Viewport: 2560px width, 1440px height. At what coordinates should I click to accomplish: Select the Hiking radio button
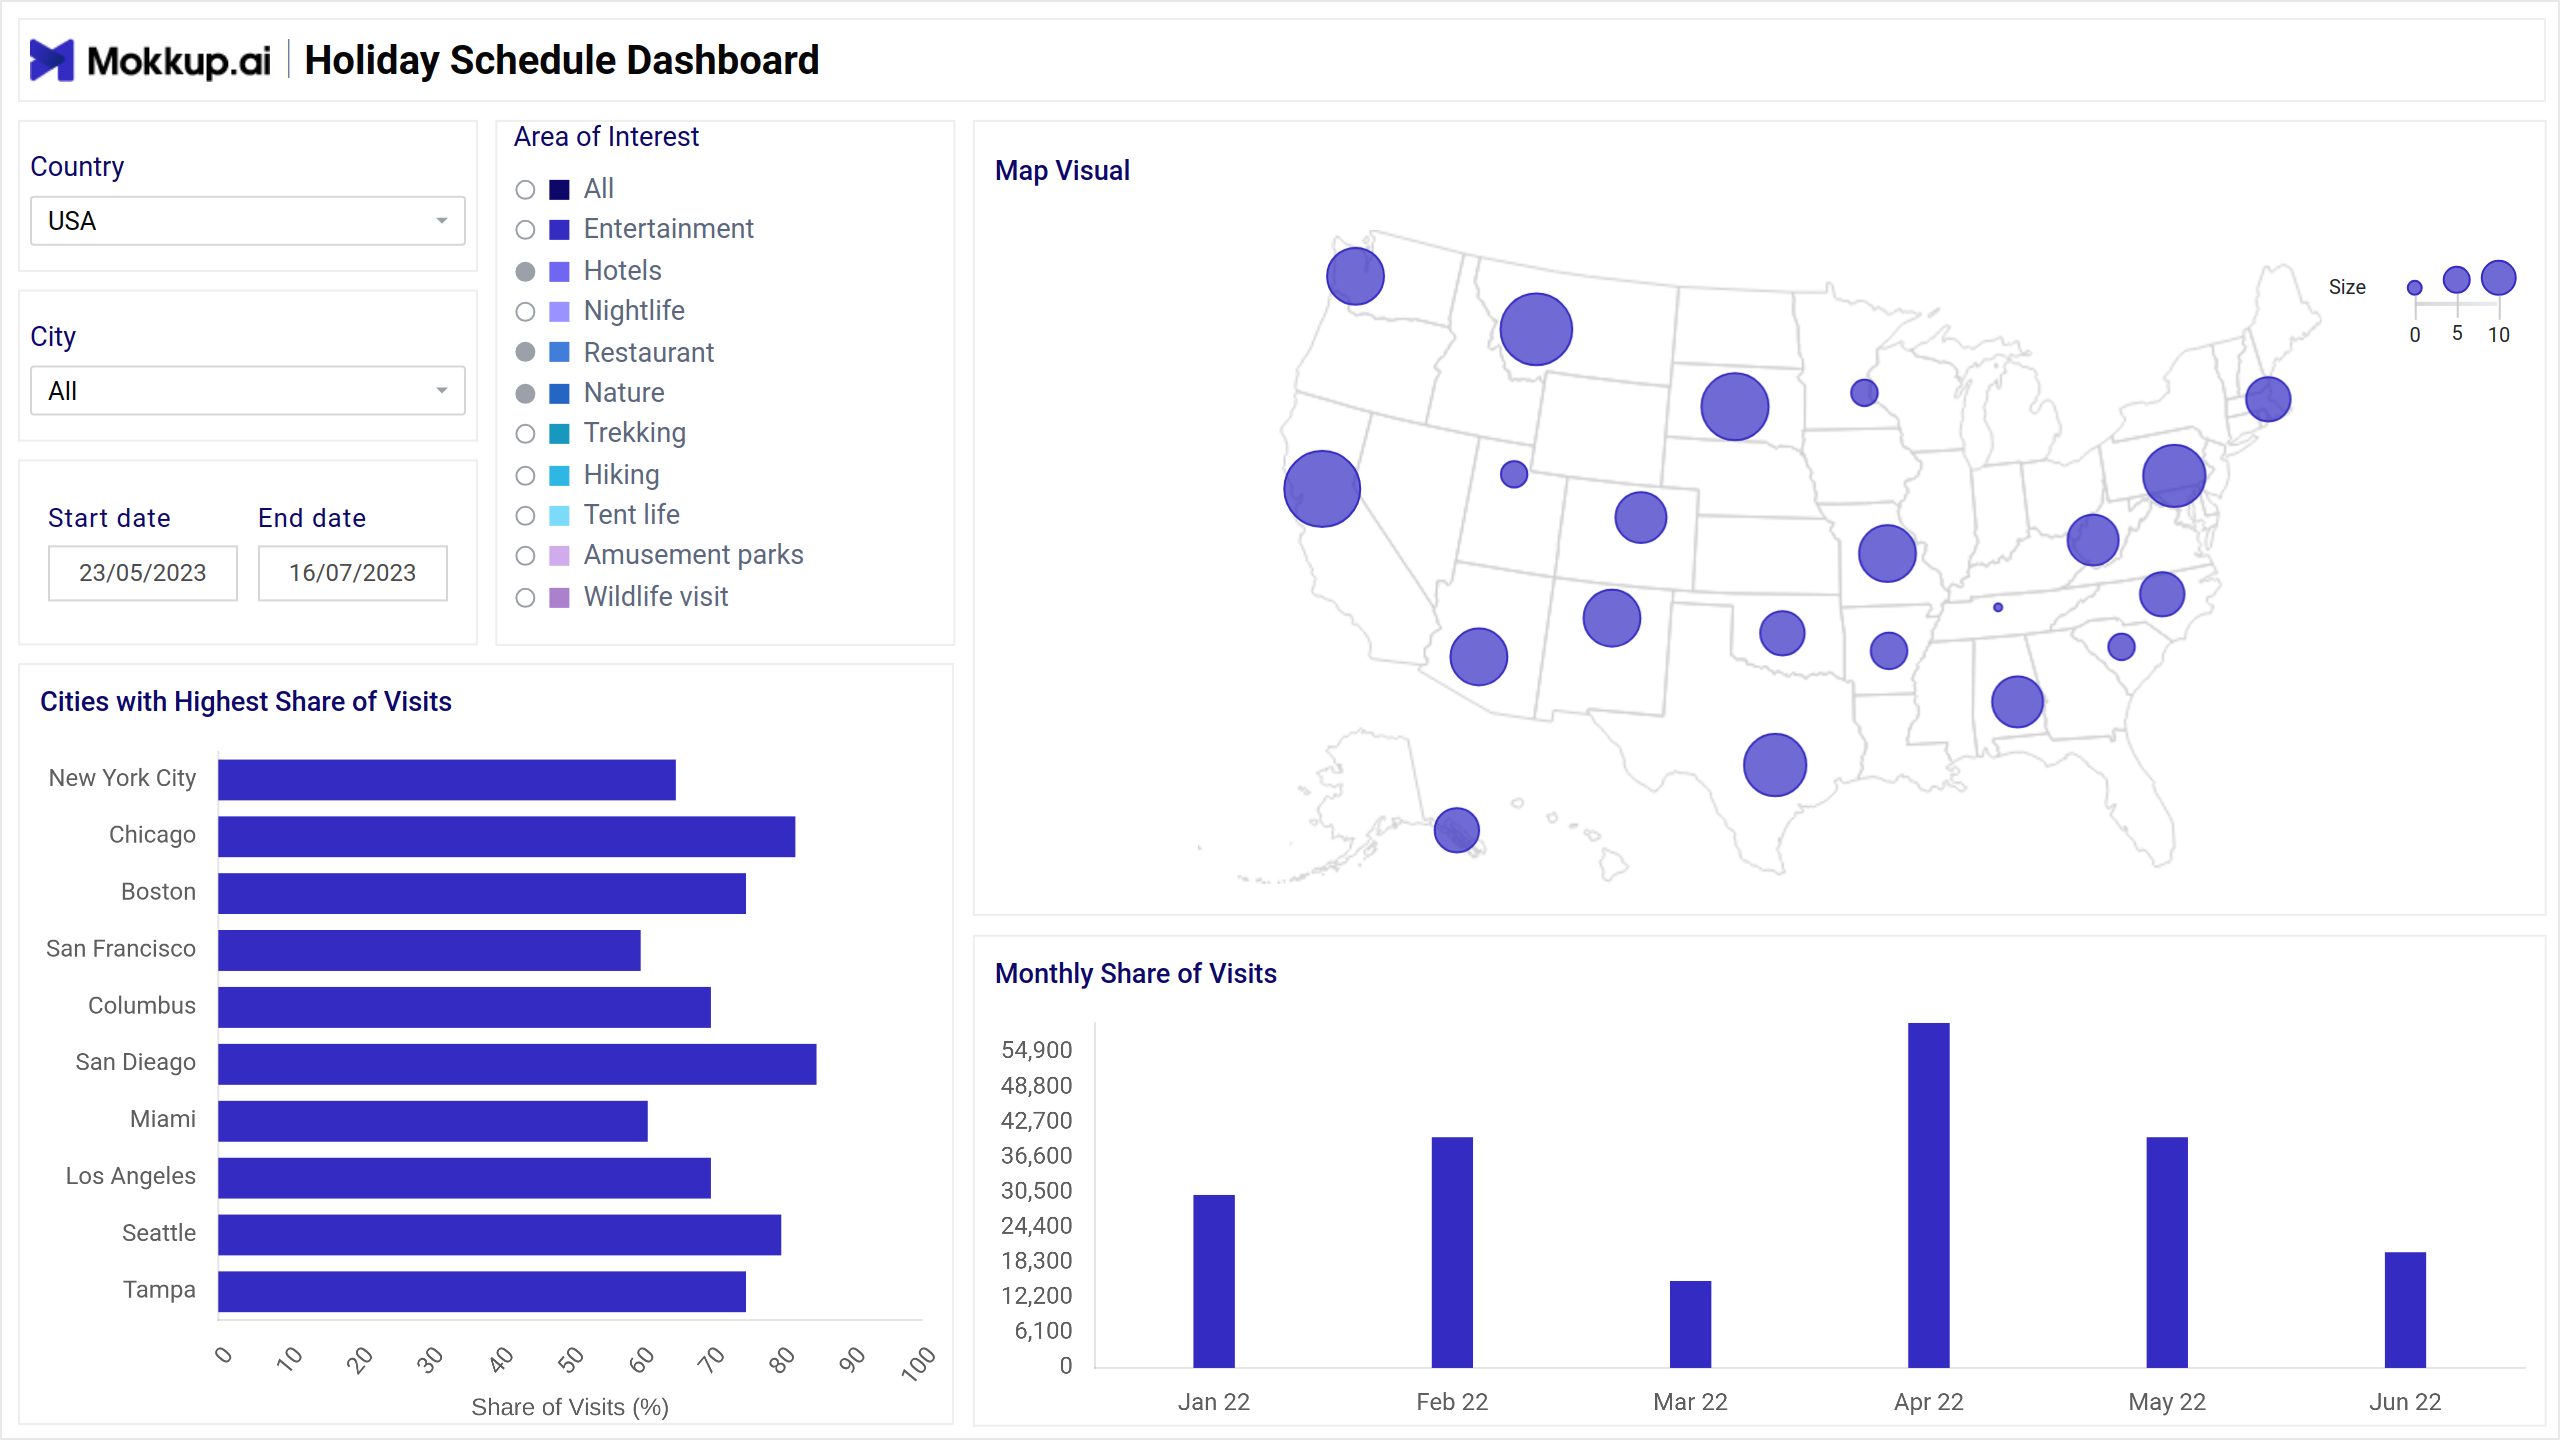(x=525, y=476)
